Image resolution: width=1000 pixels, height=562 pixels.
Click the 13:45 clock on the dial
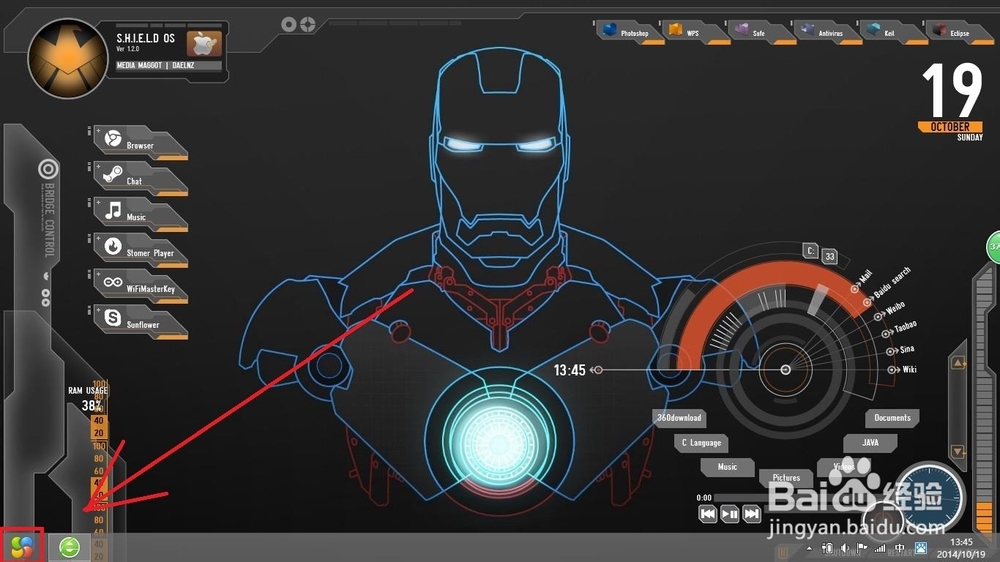[569, 371]
